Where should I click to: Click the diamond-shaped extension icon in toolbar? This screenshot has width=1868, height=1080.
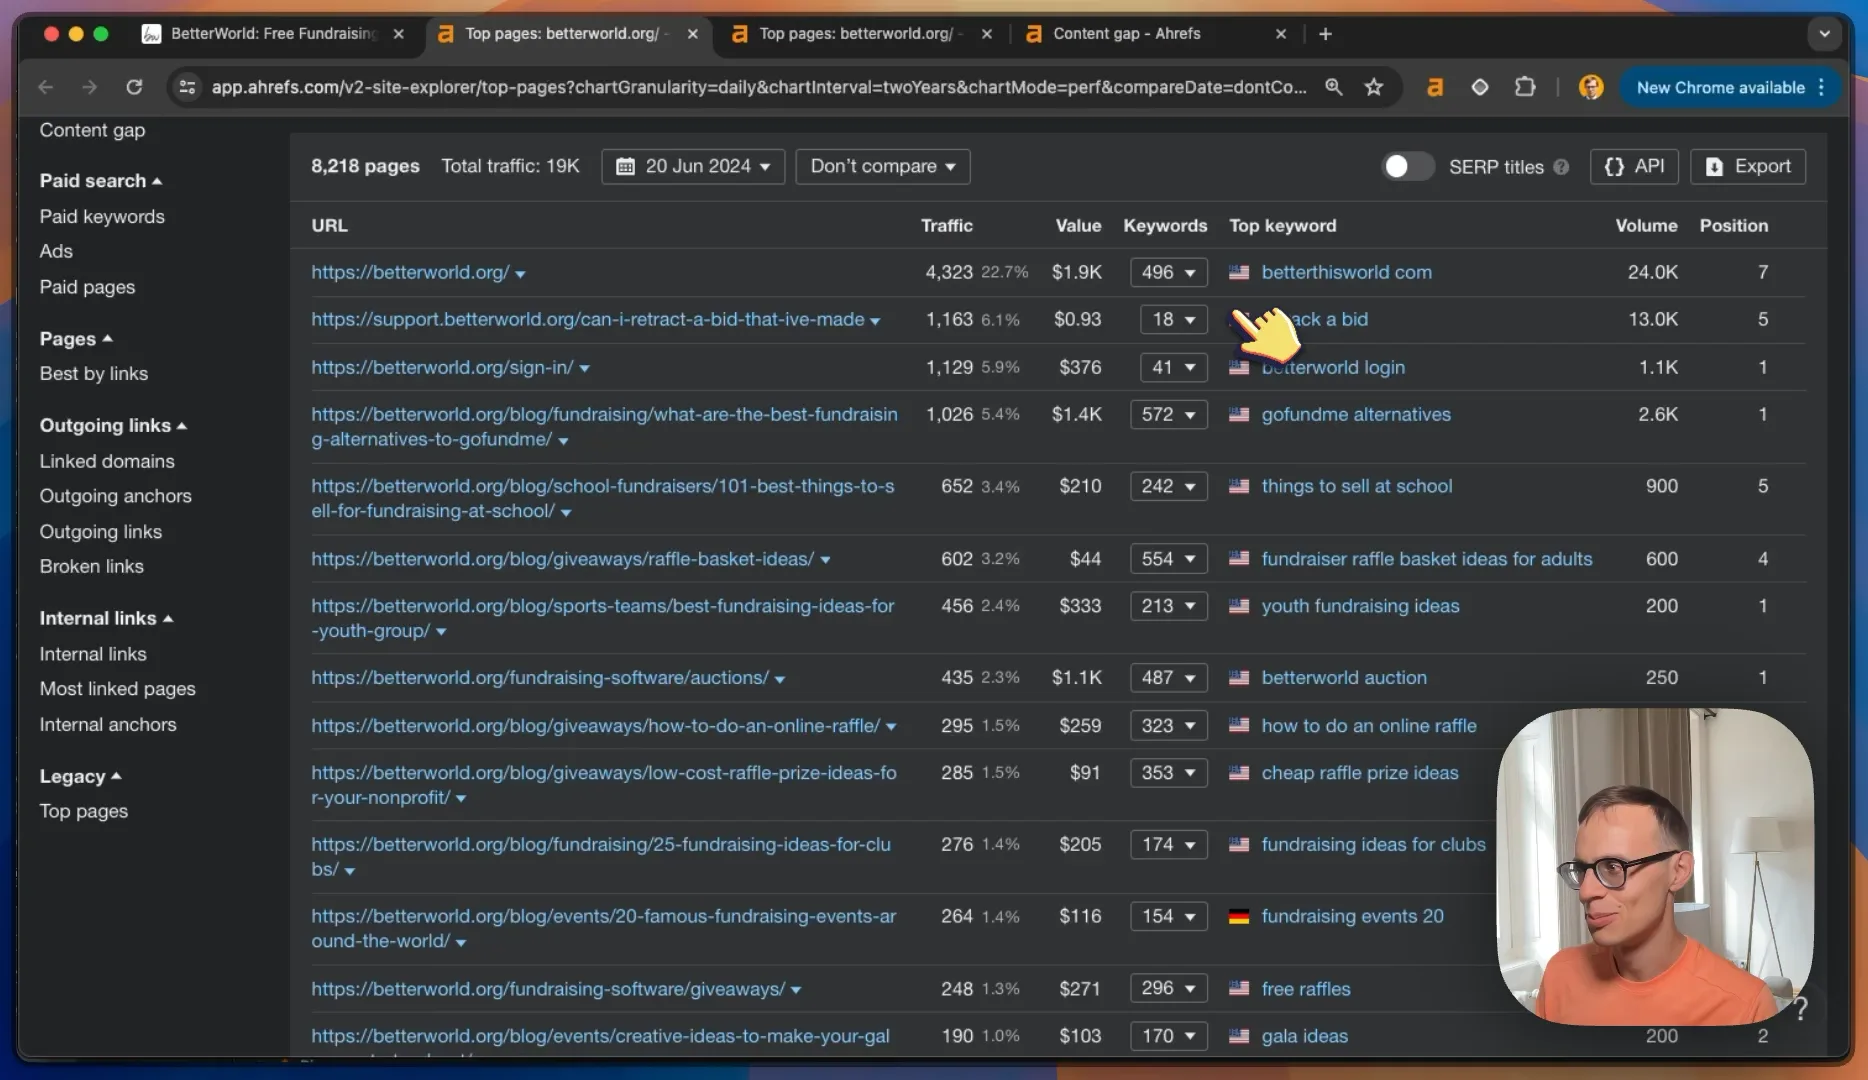pos(1480,87)
